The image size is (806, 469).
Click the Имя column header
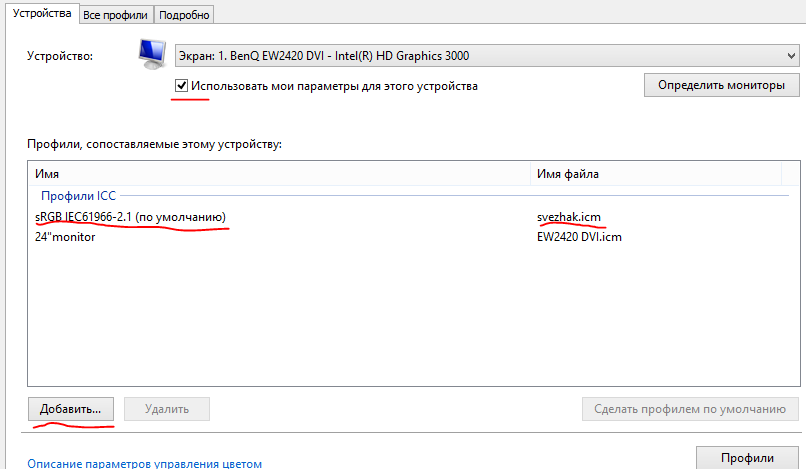pos(48,174)
